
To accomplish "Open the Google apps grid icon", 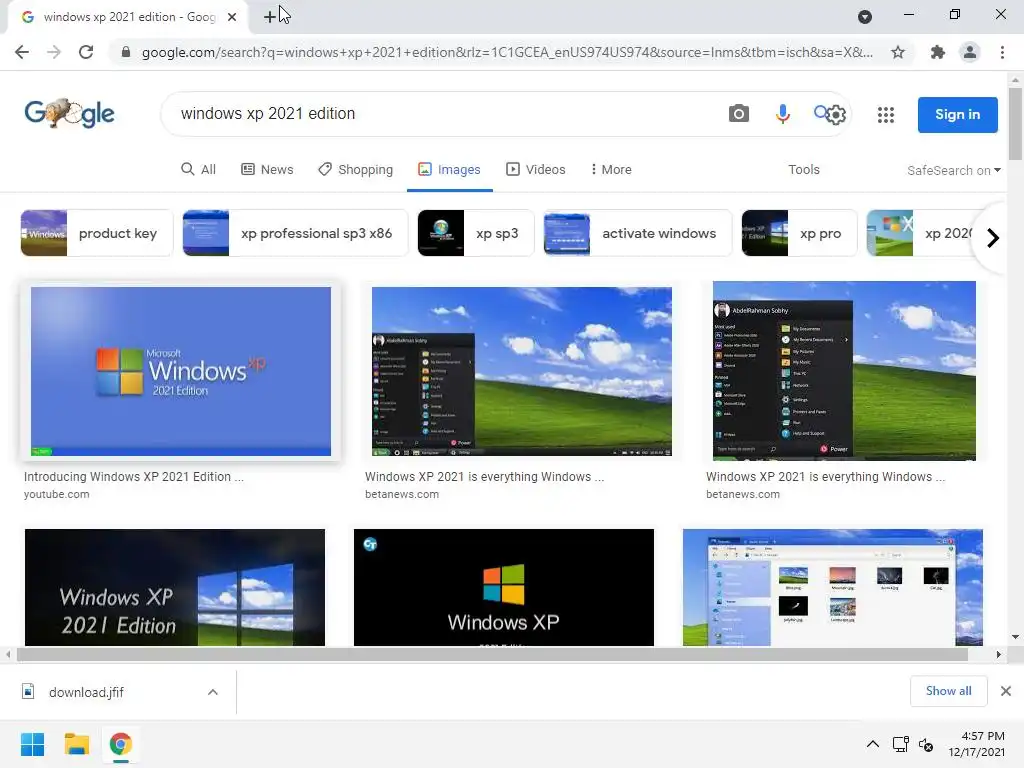I will pyautogui.click(x=886, y=115).
